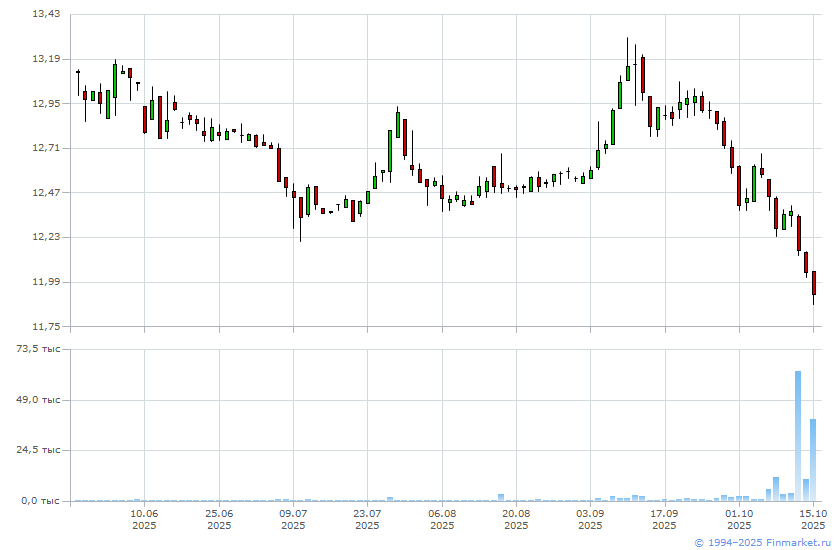Screen dimensions: 840x550
Task: Click the 11,75 price axis label
Action: pyautogui.click(x=46, y=327)
